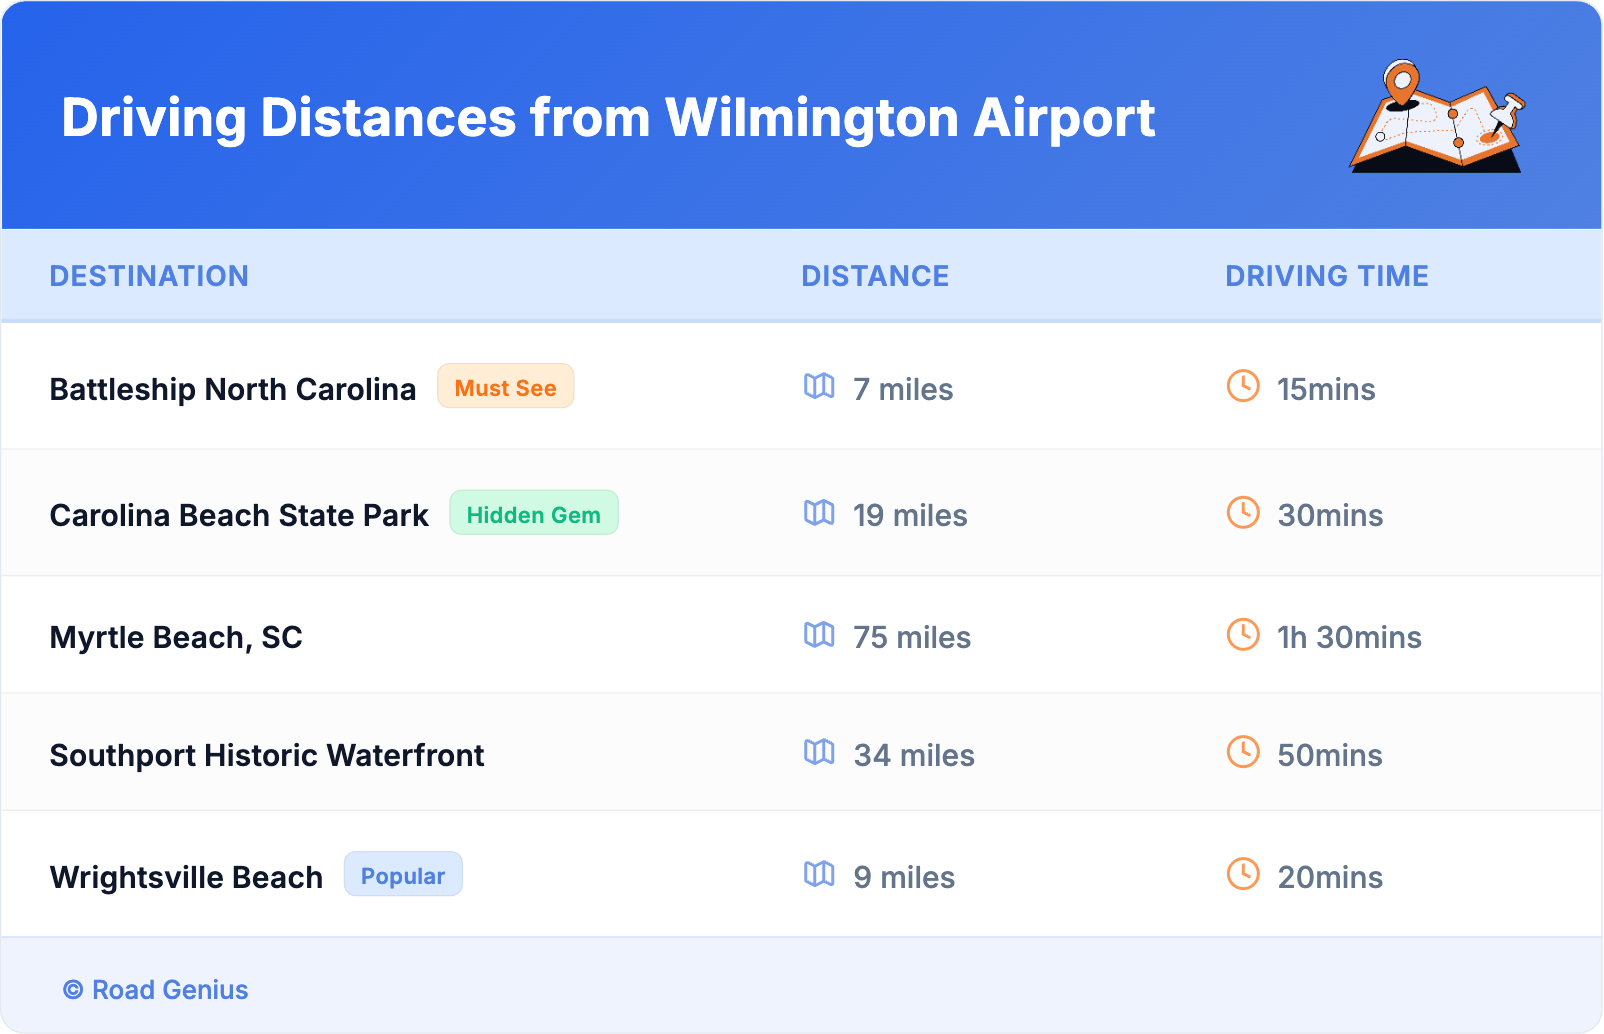This screenshot has height=1034, width=1604.
Task: Click the Must See badge
Action: pos(505,387)
